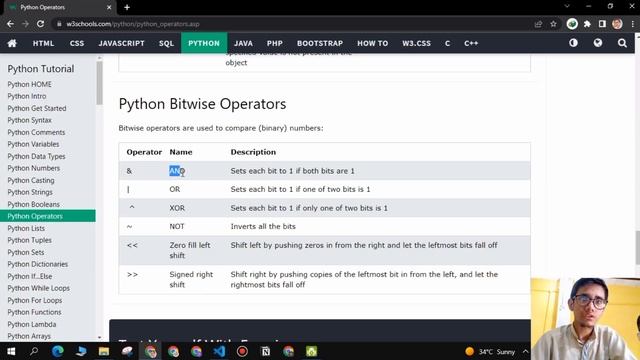
Task: Open the JAVASCRIPT tutorial menu
Action: click(121, 43)
